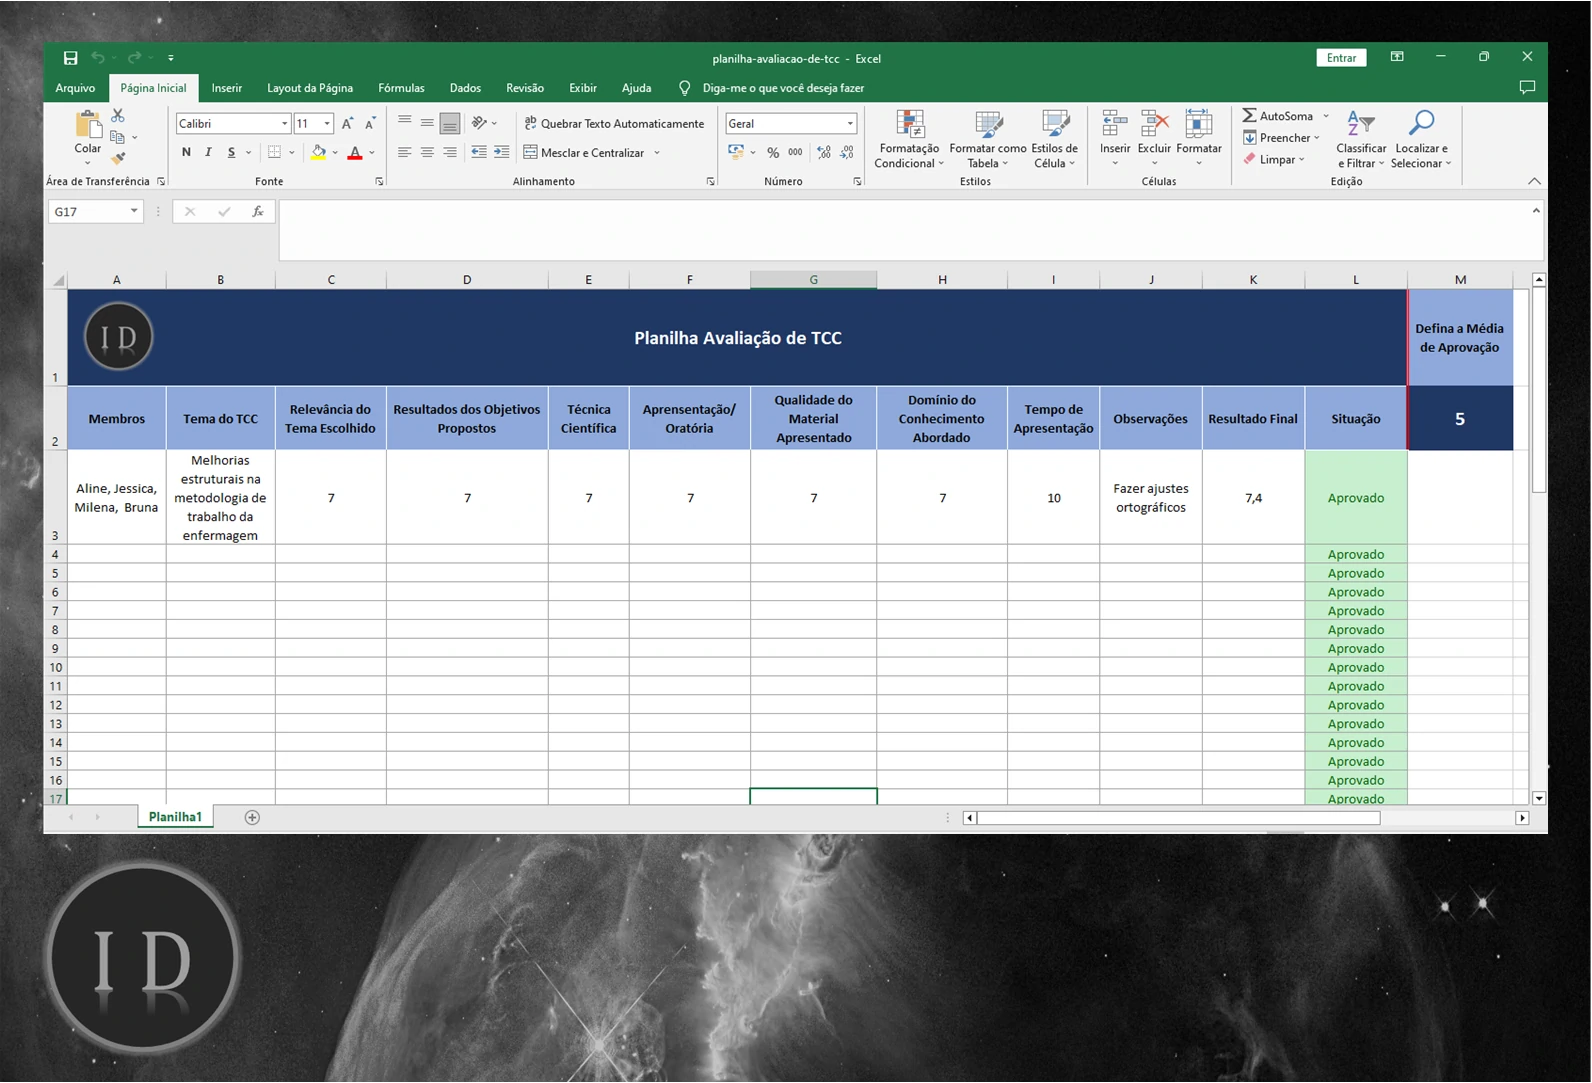
Task: Add a new sheet with plus button
Action: [x=252, y=818]
